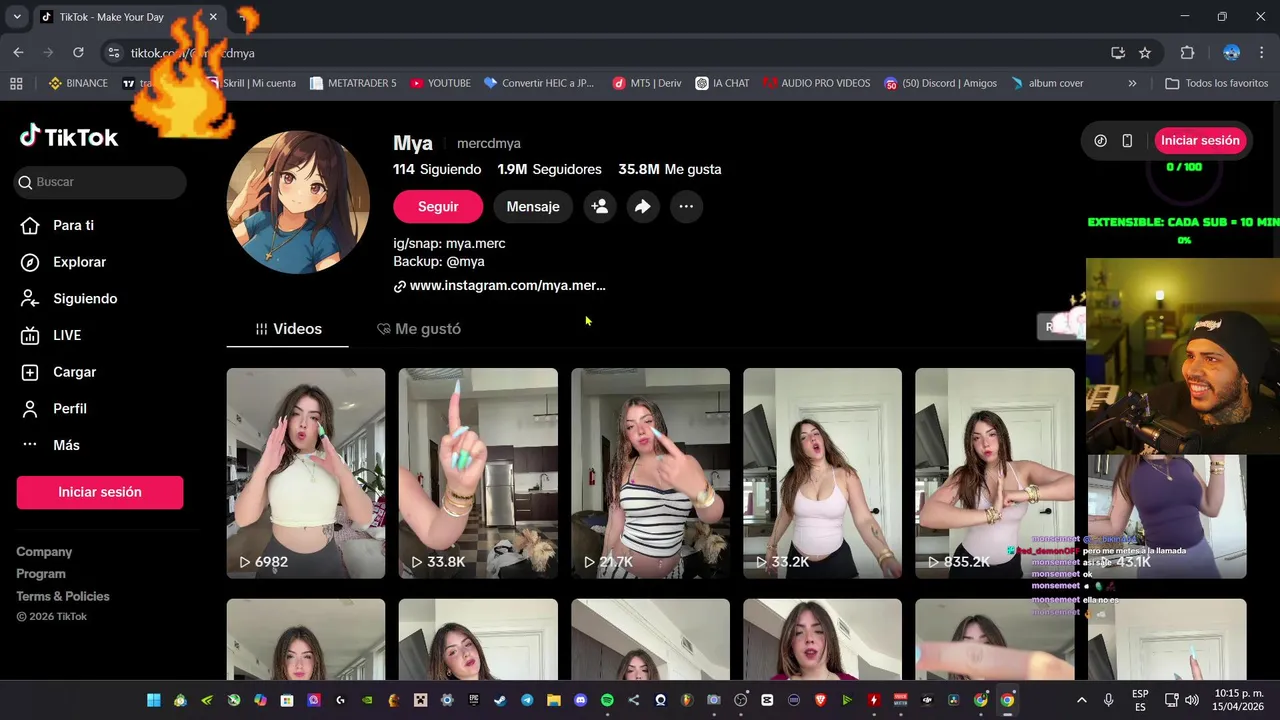This screenshot has width=1280, height=720.
Task: Open the Windows Start menu
Action: click(154, 700)
